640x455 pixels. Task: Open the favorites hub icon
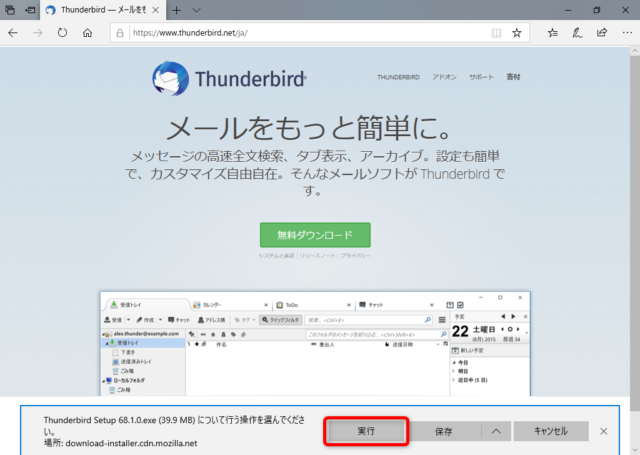click(553, 33)
